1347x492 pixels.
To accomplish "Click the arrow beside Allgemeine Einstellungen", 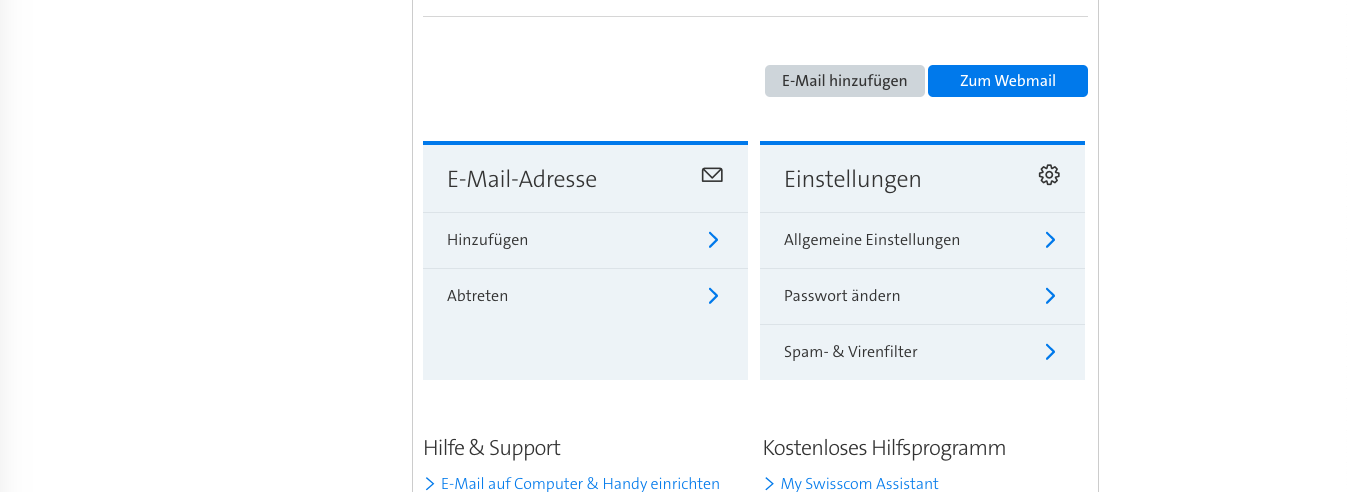I will pos(1050,240).
